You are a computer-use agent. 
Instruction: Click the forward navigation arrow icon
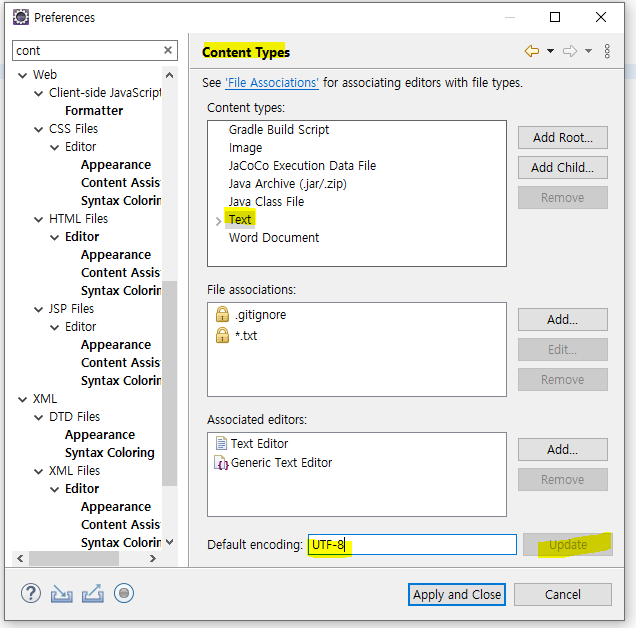[569, 51]
